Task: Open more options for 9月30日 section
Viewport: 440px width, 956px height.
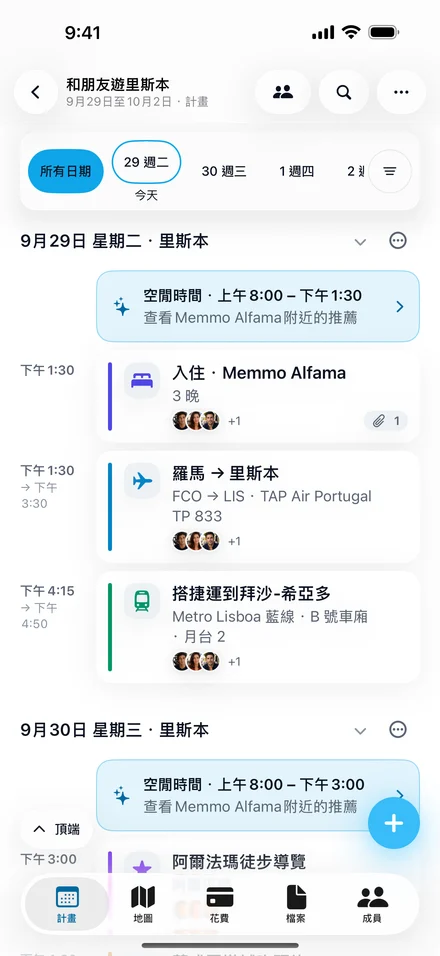Action: tap(398, 730)
